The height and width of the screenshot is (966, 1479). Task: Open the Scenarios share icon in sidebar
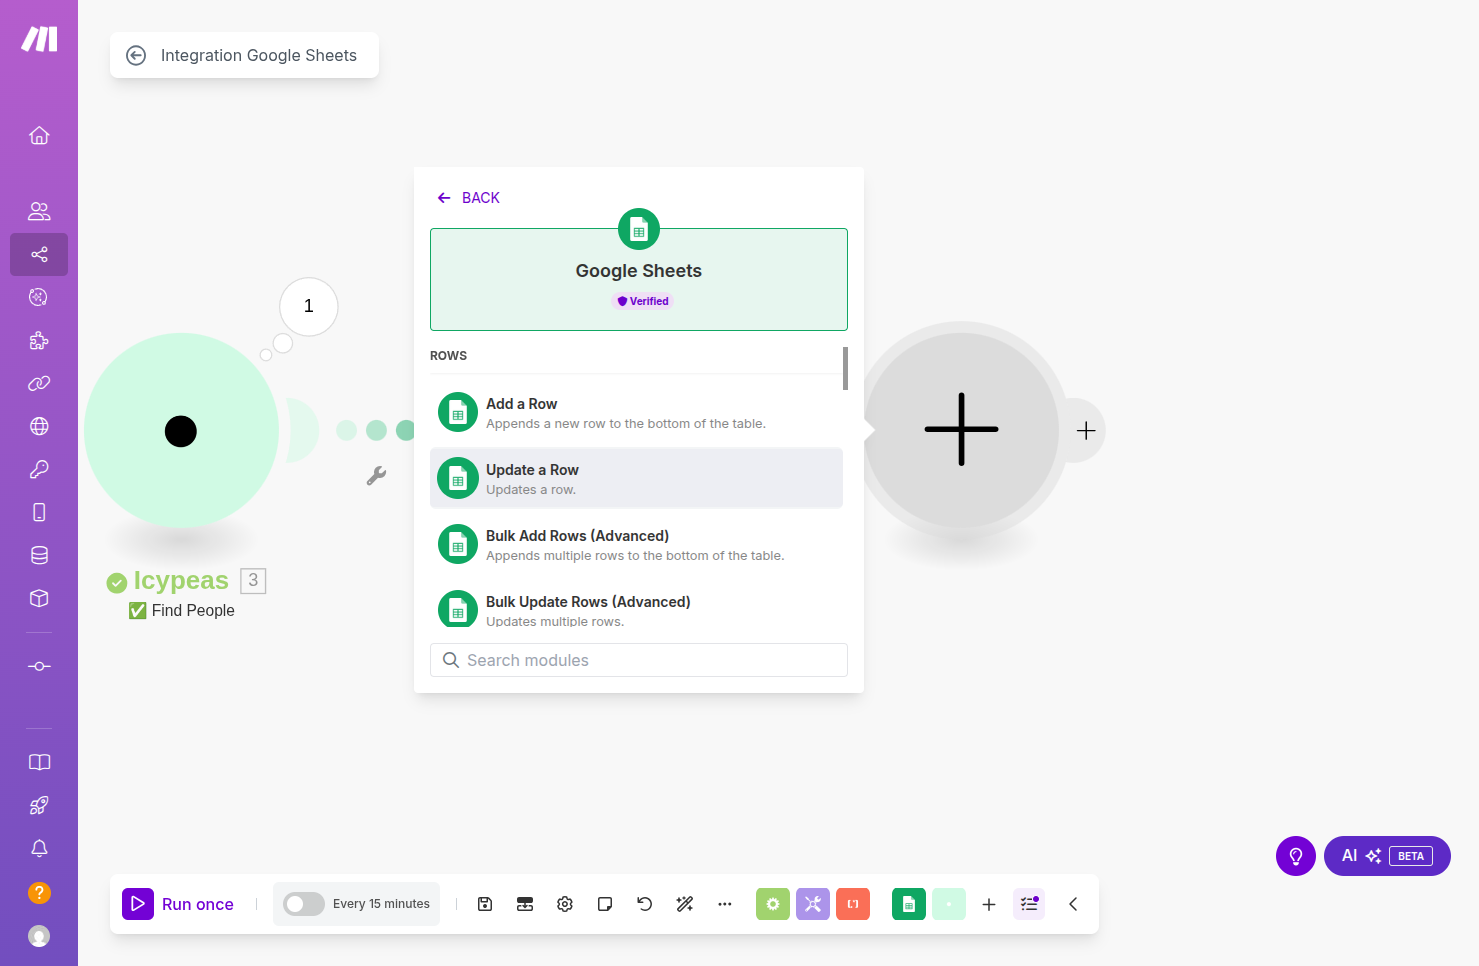click(x=39, y=254)
